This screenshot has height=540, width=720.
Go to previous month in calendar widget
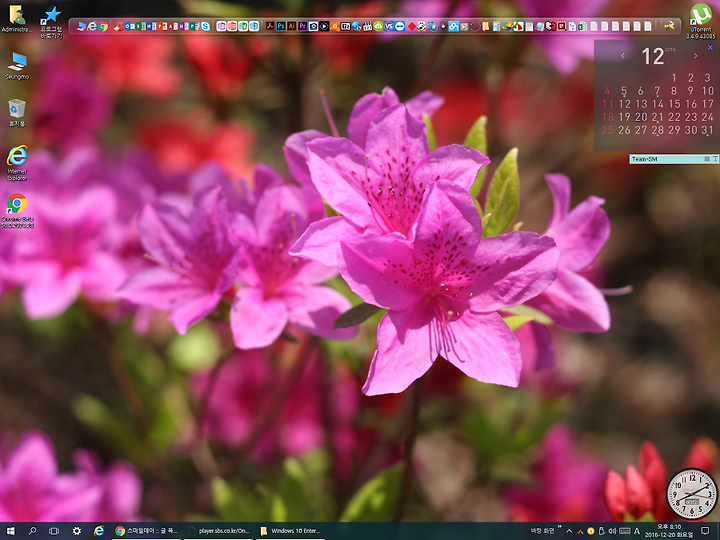pos(623,56)
